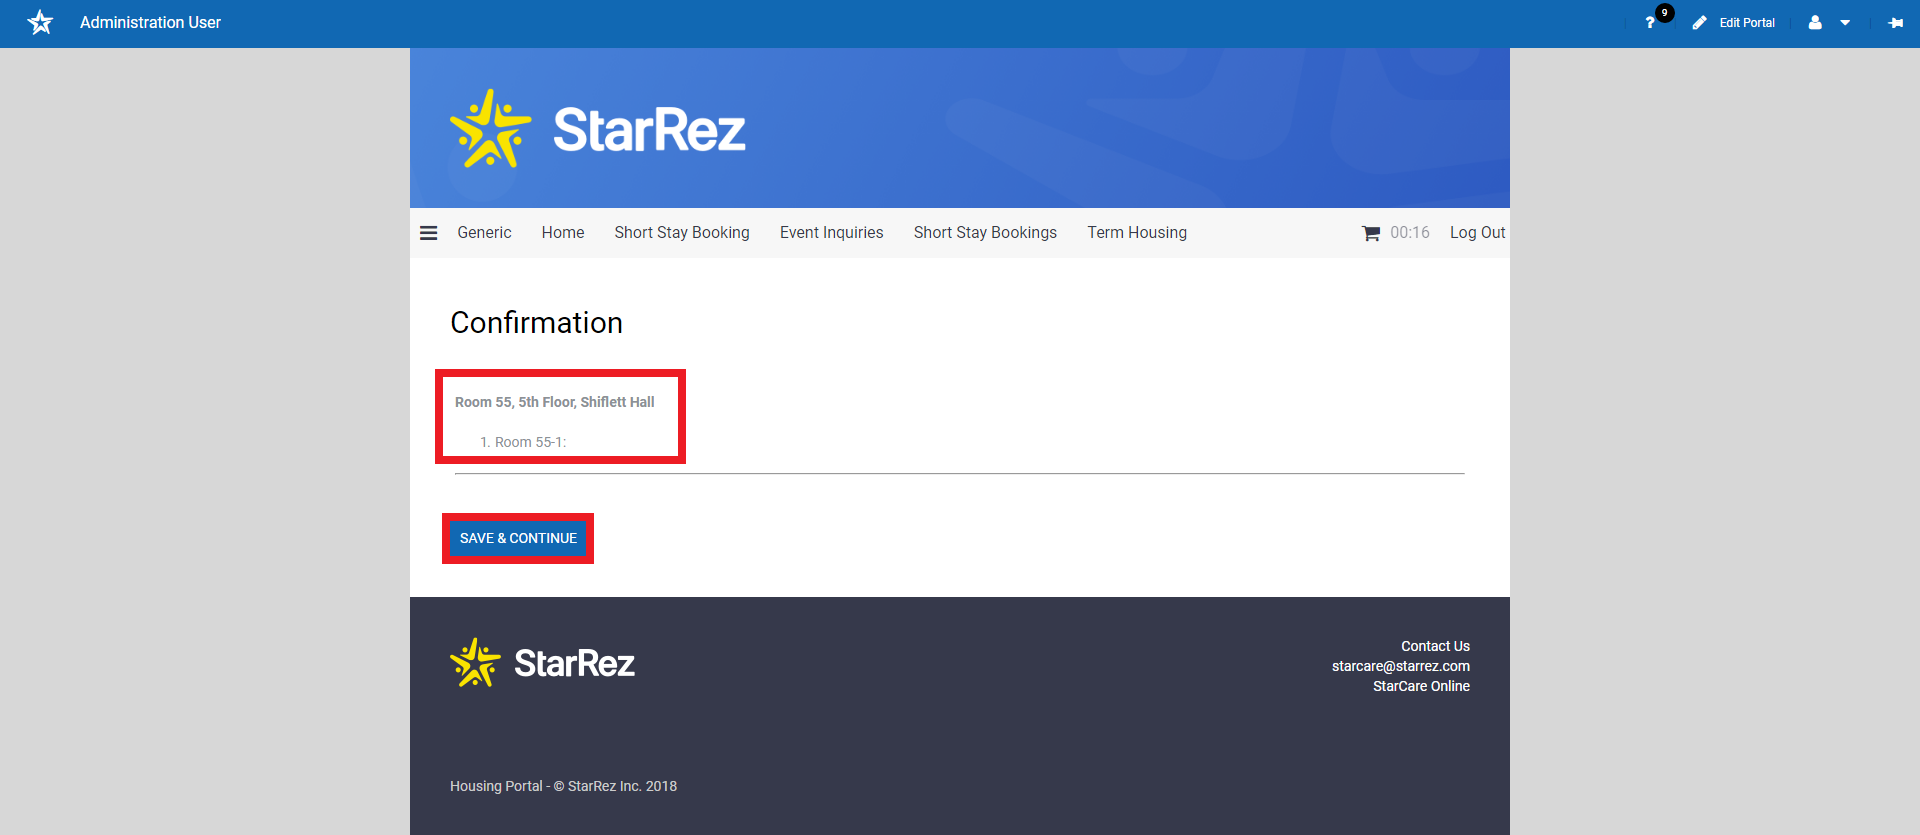Open Term Housing section
The width and height of the screenshot is (1920, 835).
(x=1137, y=233)
